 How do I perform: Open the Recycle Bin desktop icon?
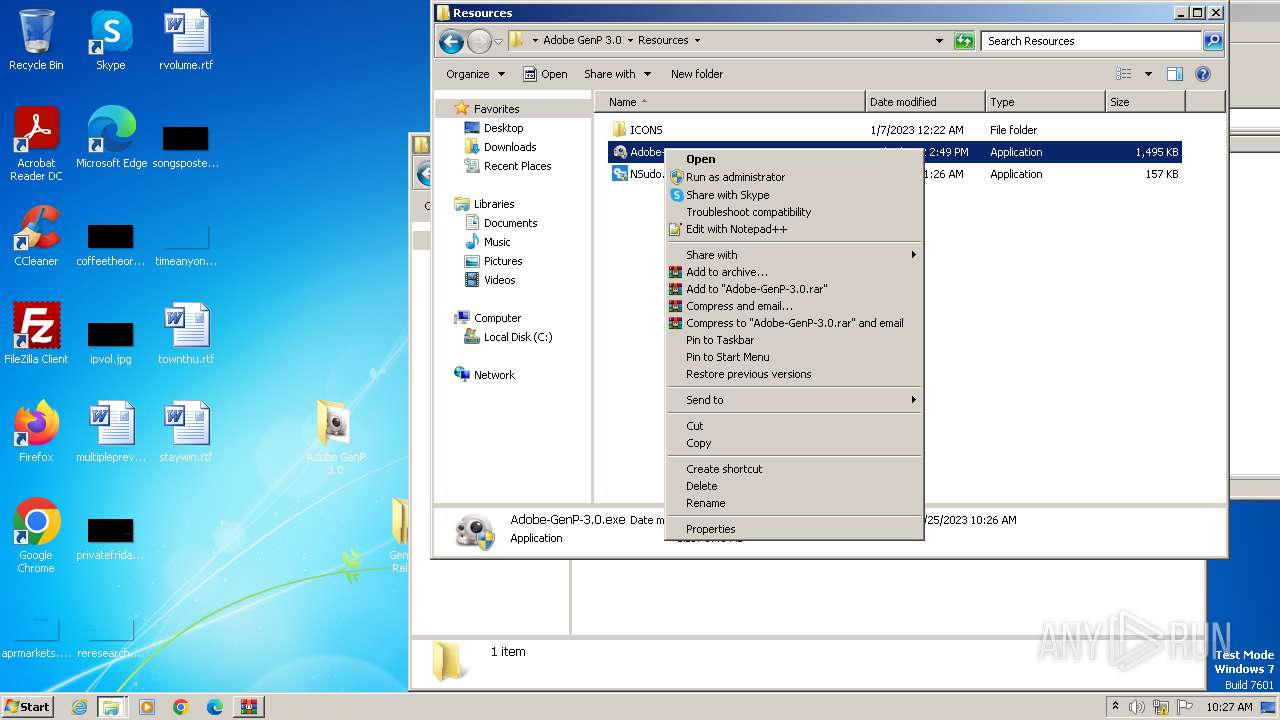[36, 40]
